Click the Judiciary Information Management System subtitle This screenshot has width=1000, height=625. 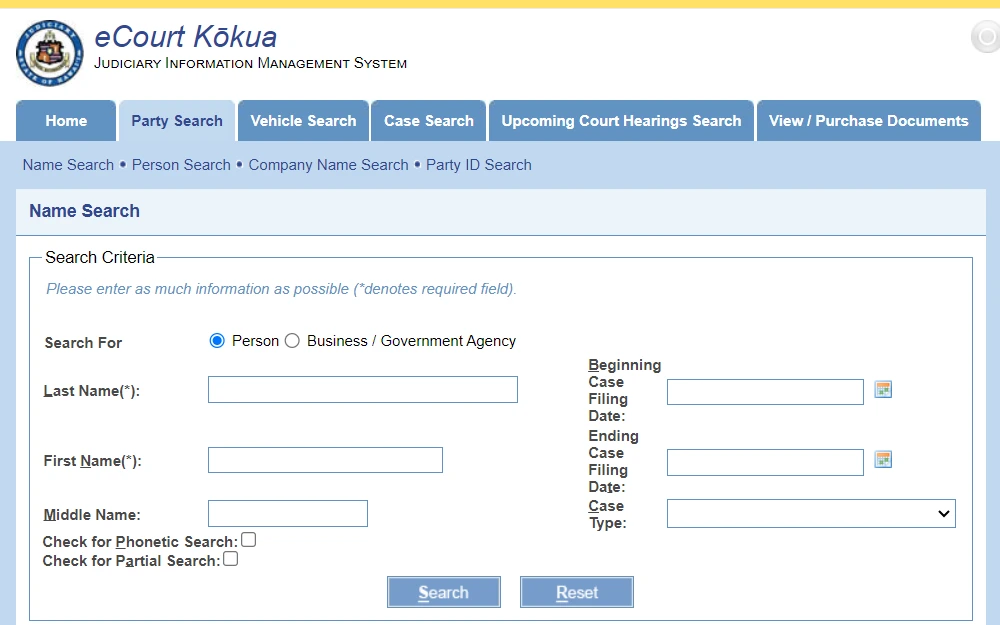click(251, 63)
